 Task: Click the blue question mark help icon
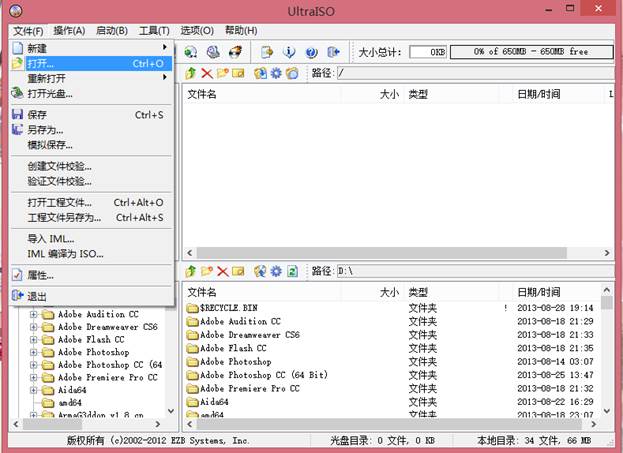311,52
